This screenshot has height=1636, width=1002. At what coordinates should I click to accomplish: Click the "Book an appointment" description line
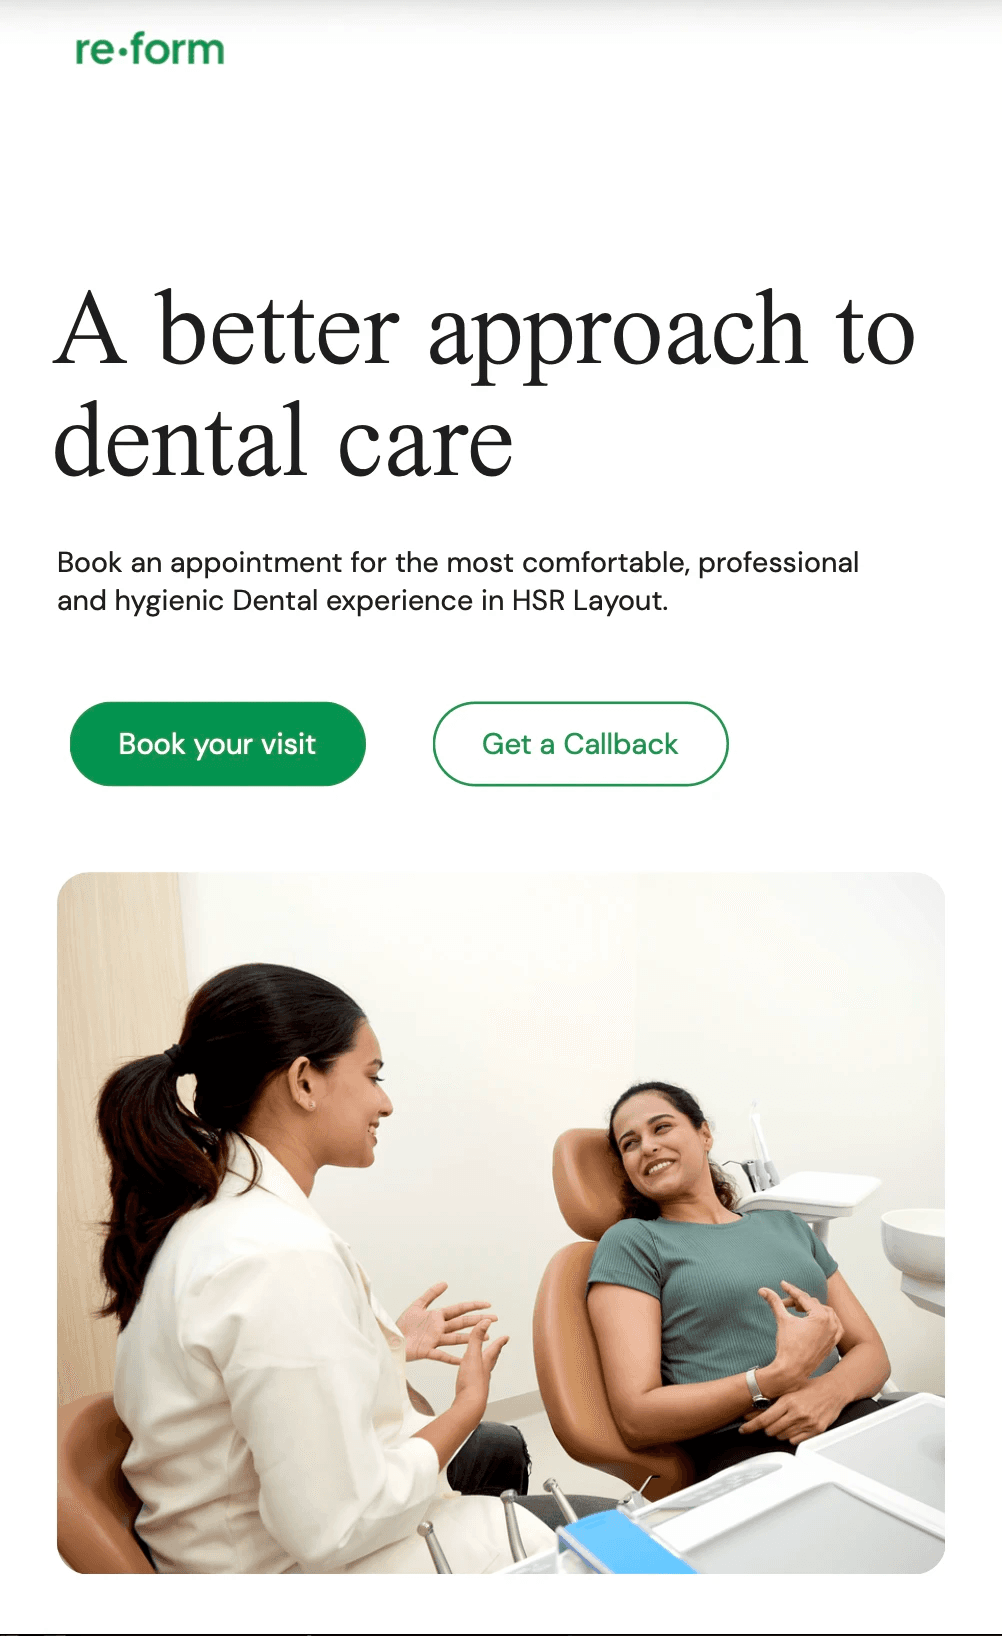457,562
